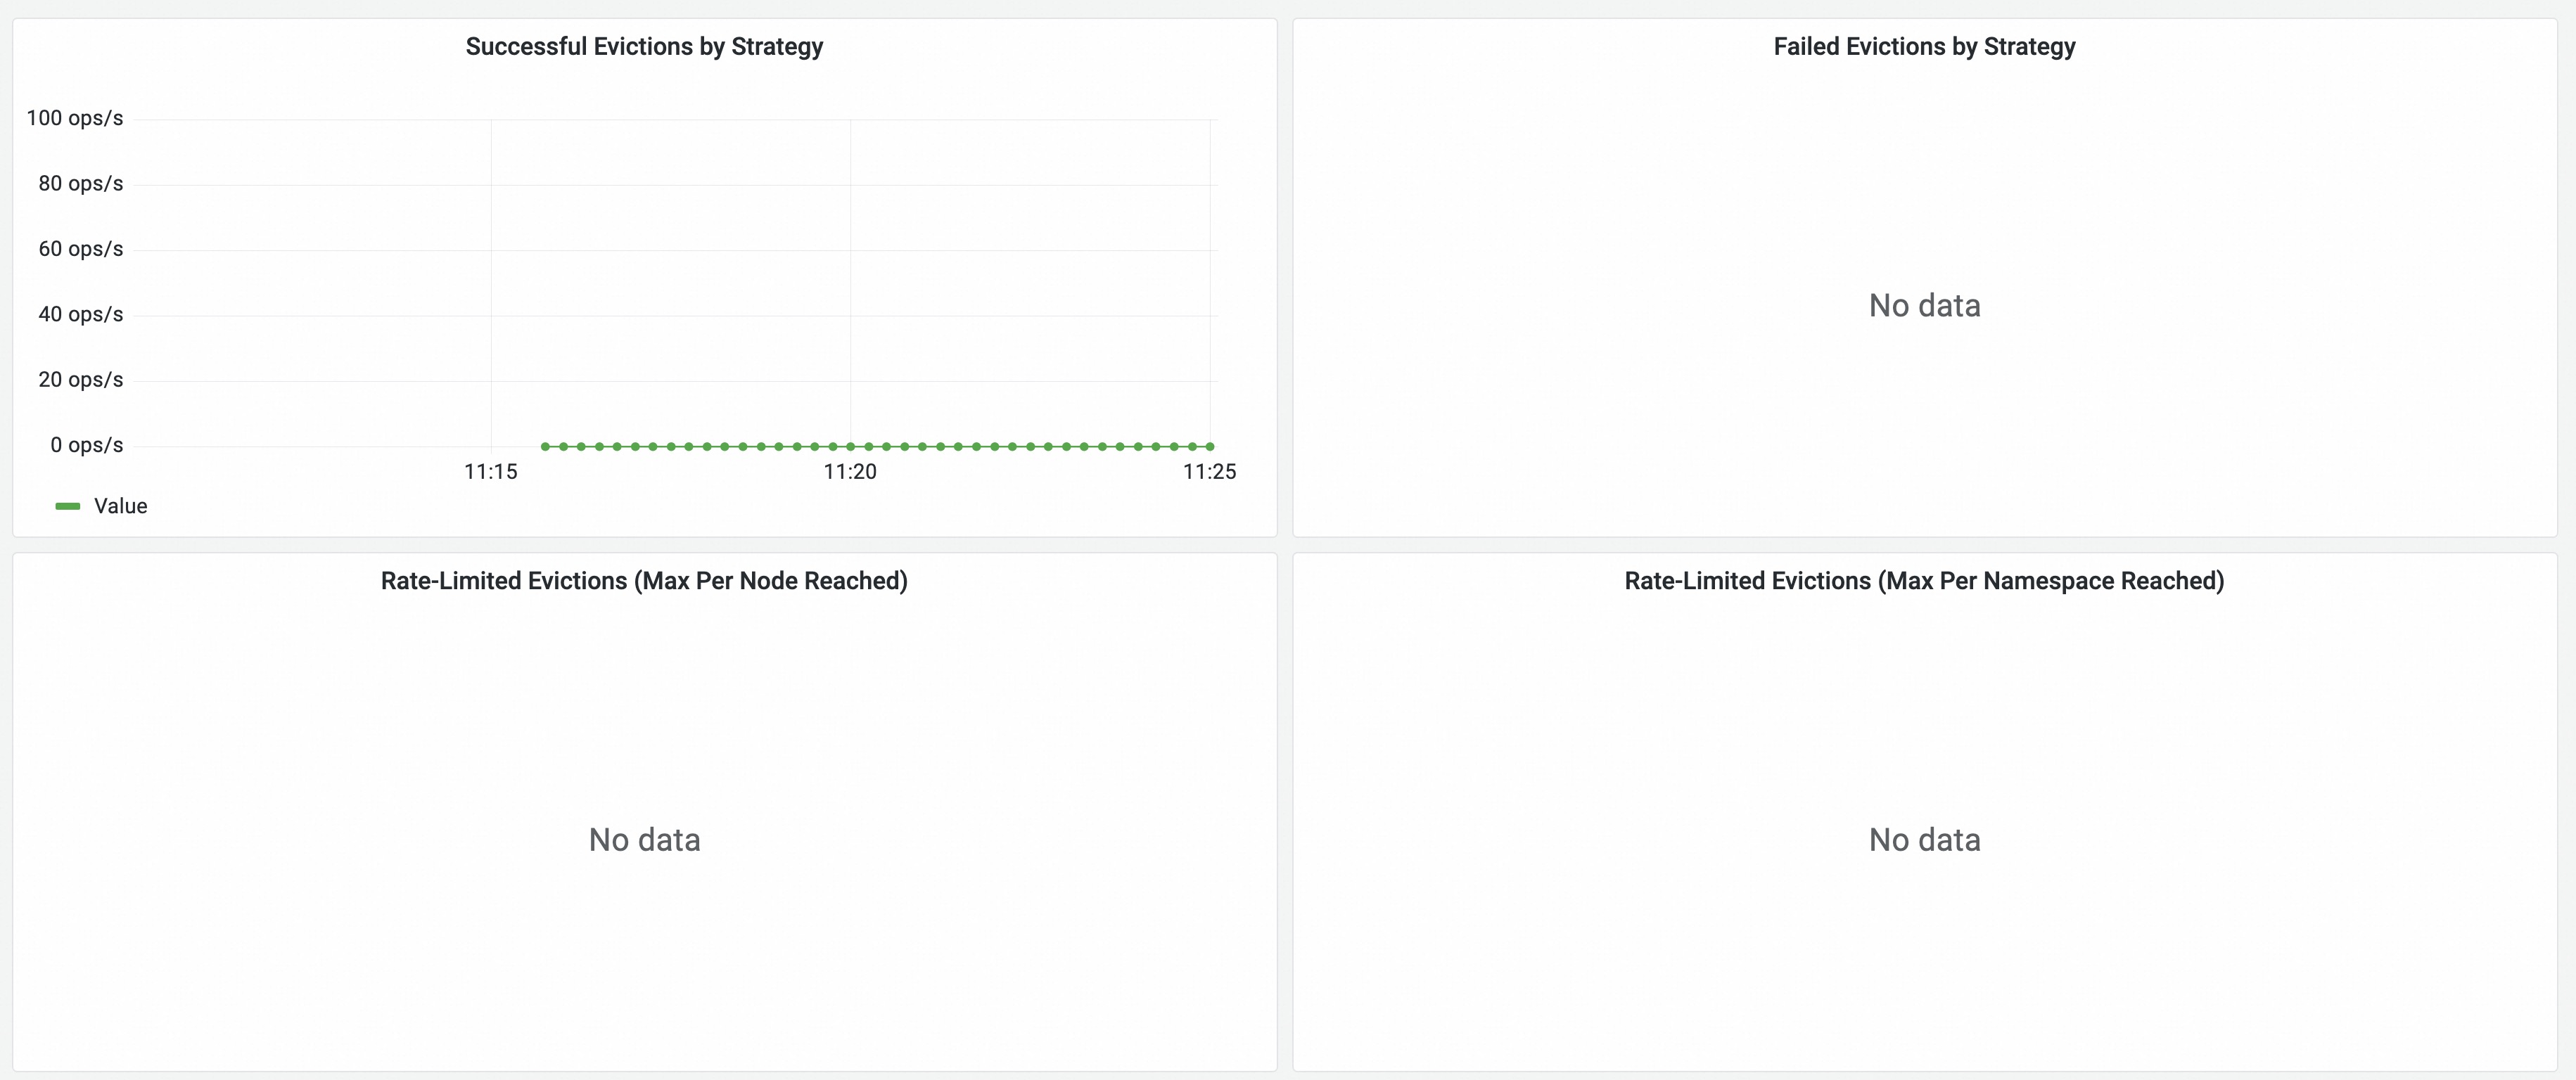
Task: Click the first green data point of the series
Action: pos(545,446)
